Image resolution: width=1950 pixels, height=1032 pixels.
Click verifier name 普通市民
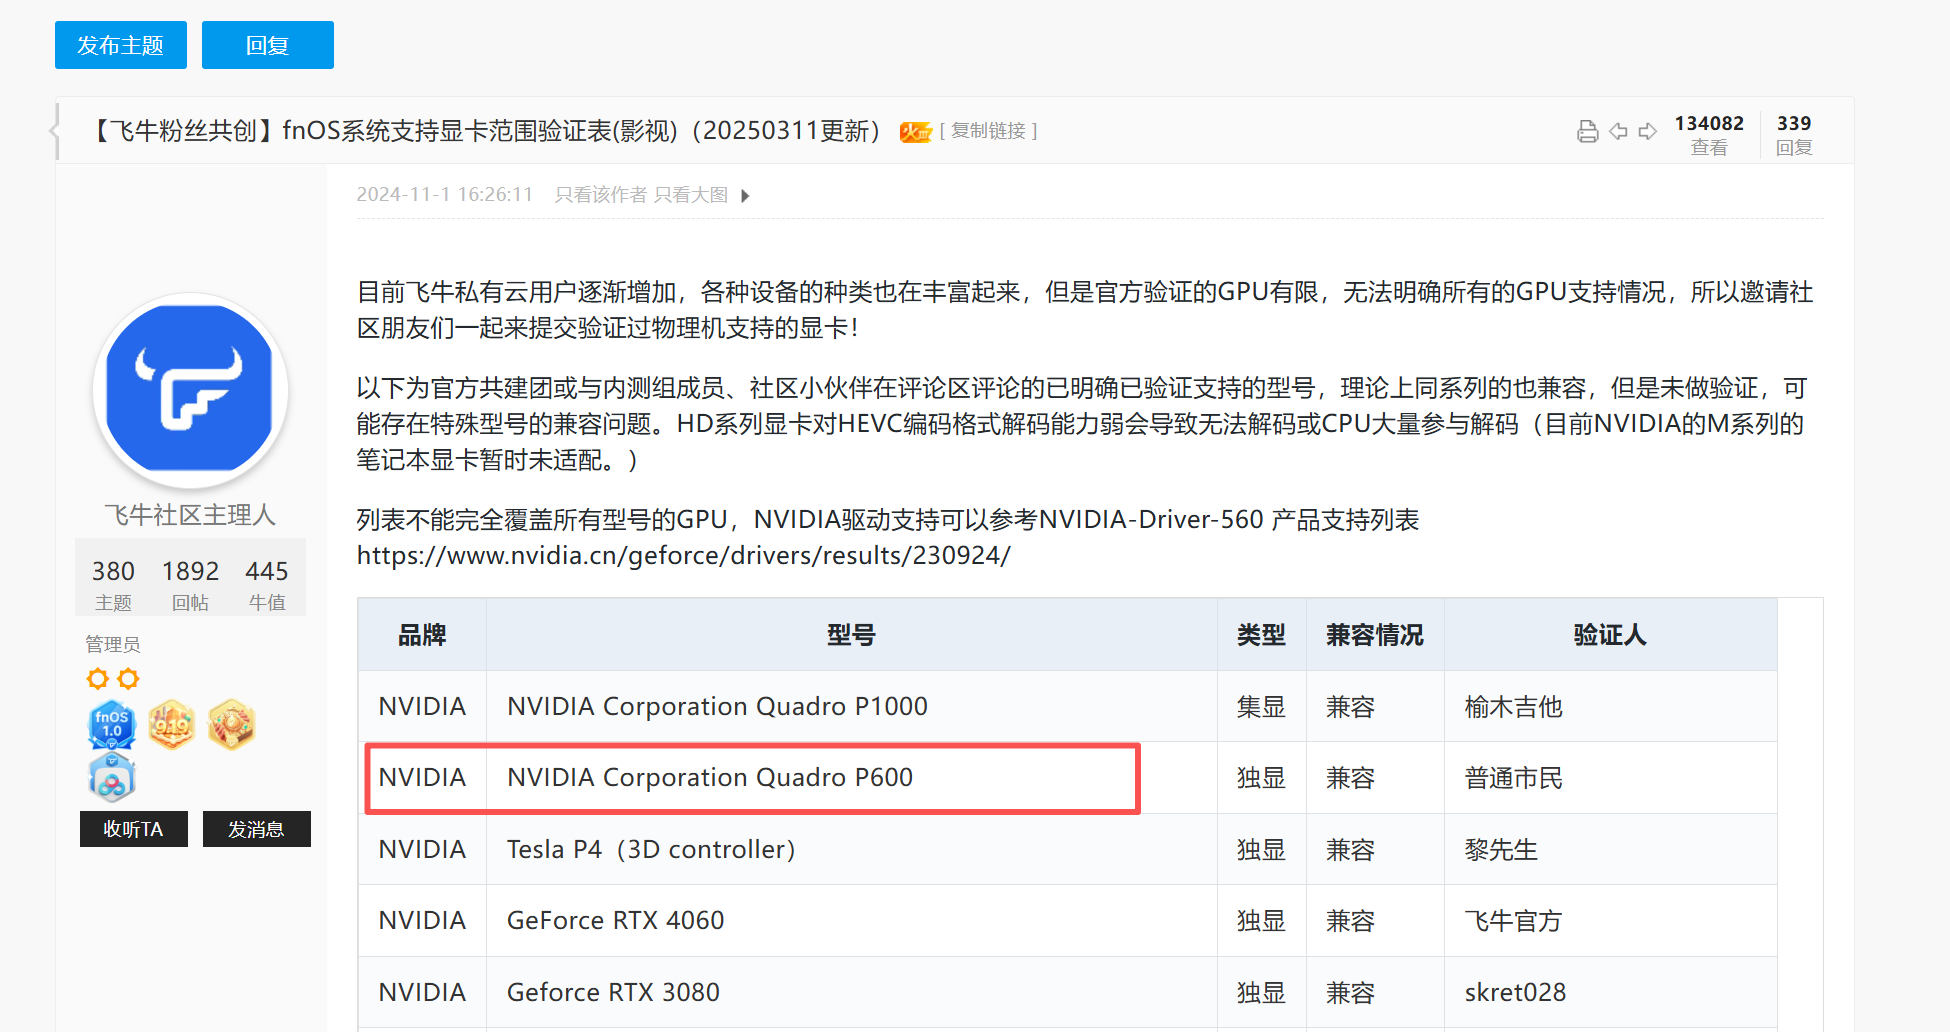[x=1513, y=778]
